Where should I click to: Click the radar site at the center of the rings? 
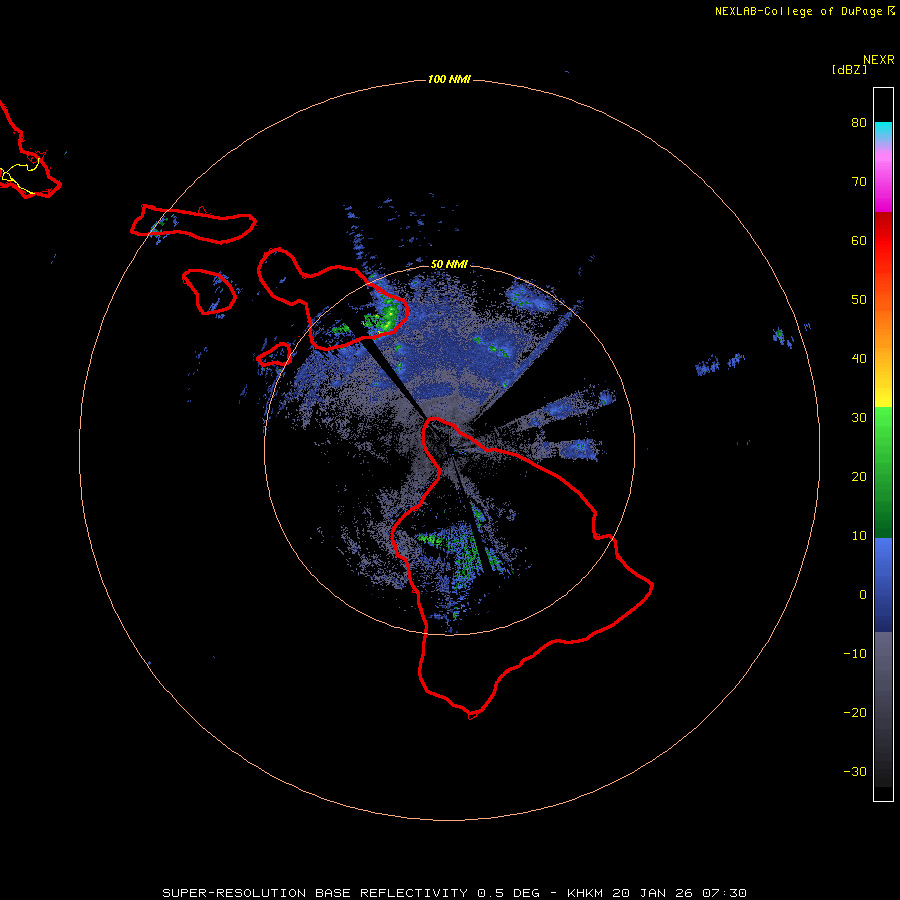click(x=449, y=450)
